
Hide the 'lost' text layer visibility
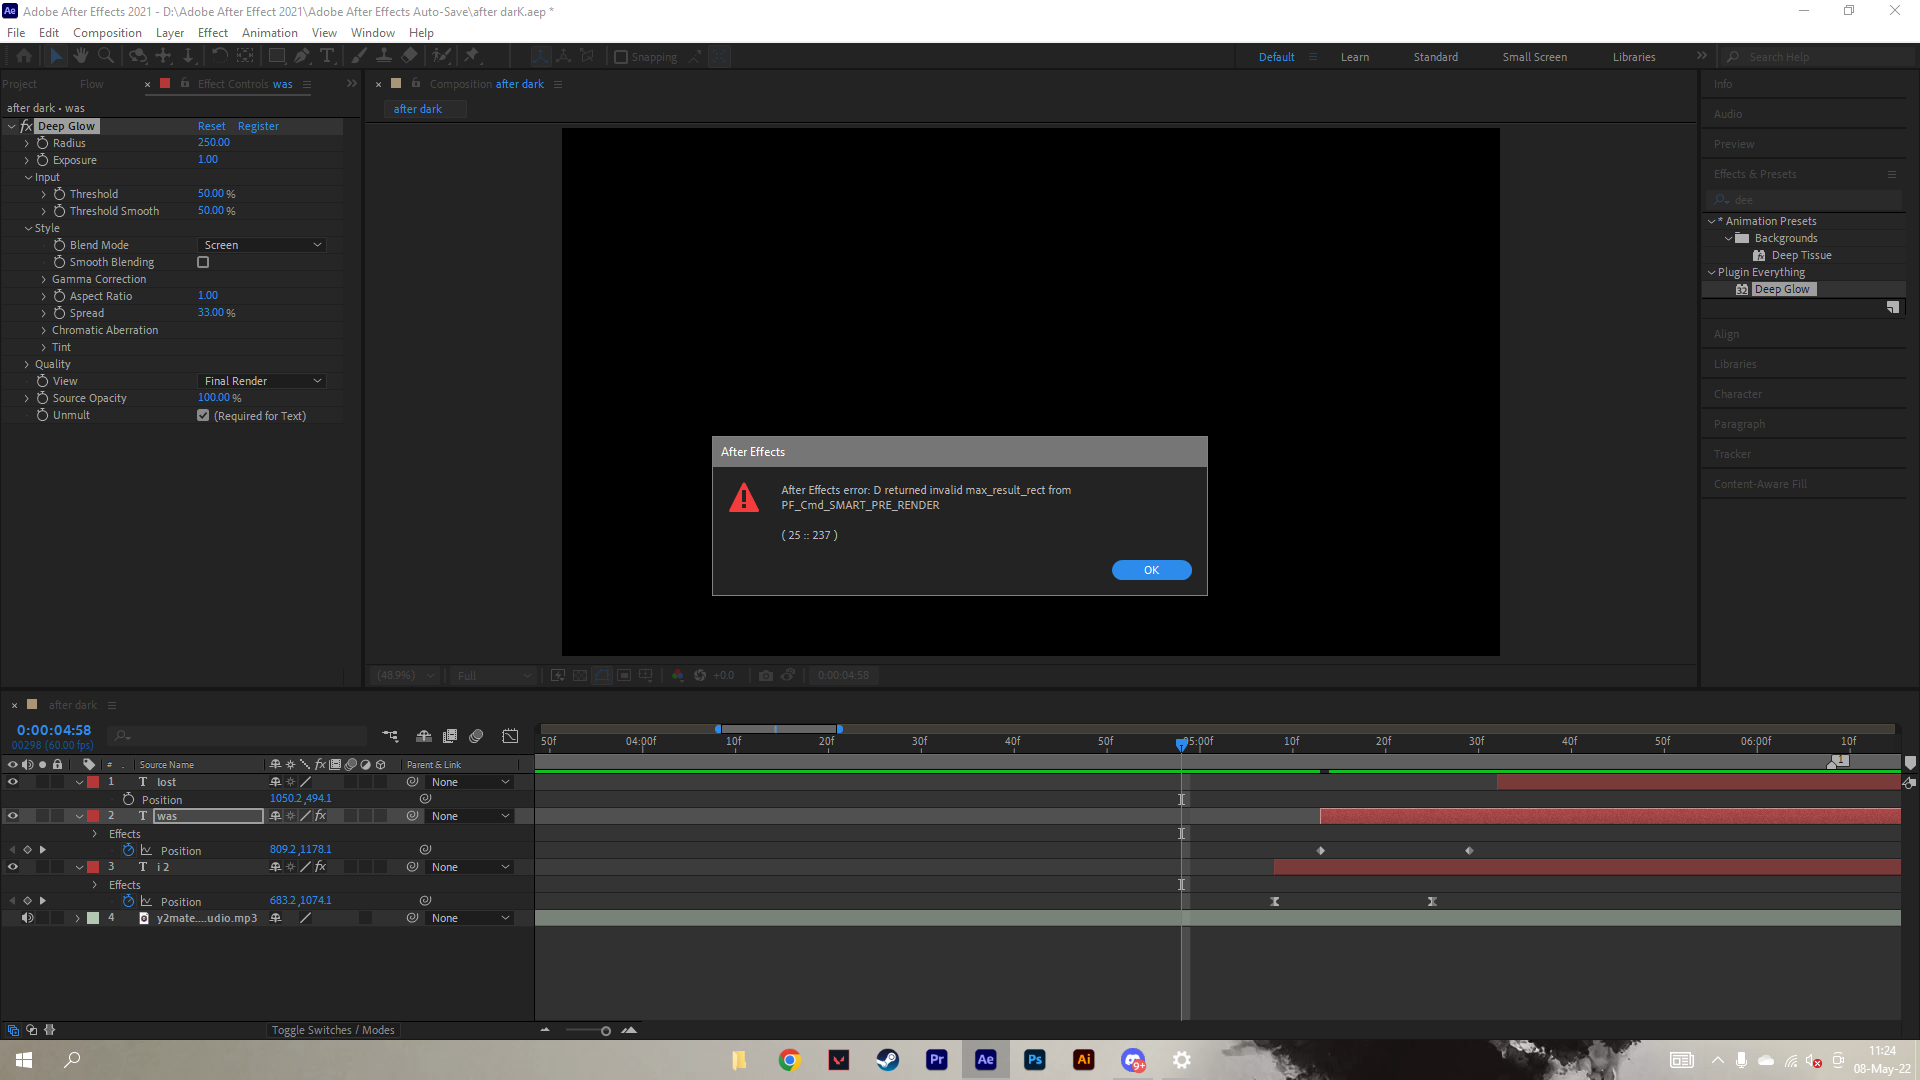pyautogui.click(x=13, y=781)
